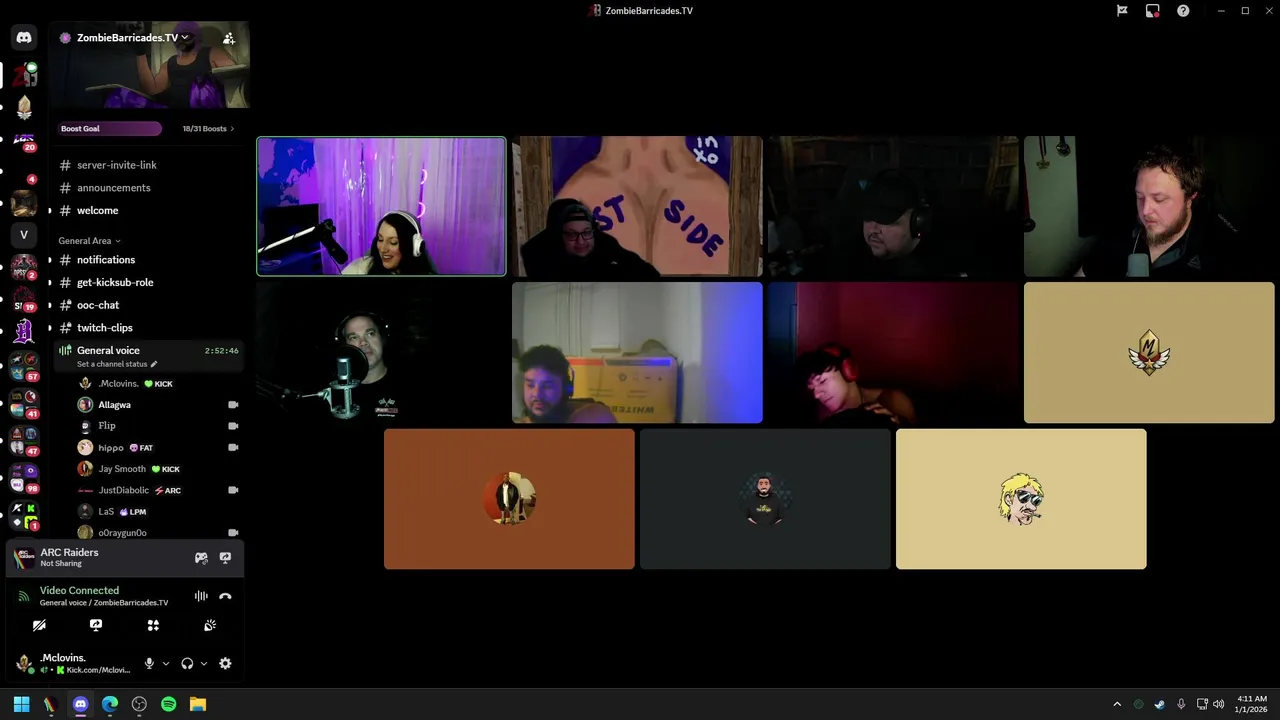Click the Boost Goal progress bar
Image resolution: width=1280 pixels, height=720 pixels.
point(109,129)
